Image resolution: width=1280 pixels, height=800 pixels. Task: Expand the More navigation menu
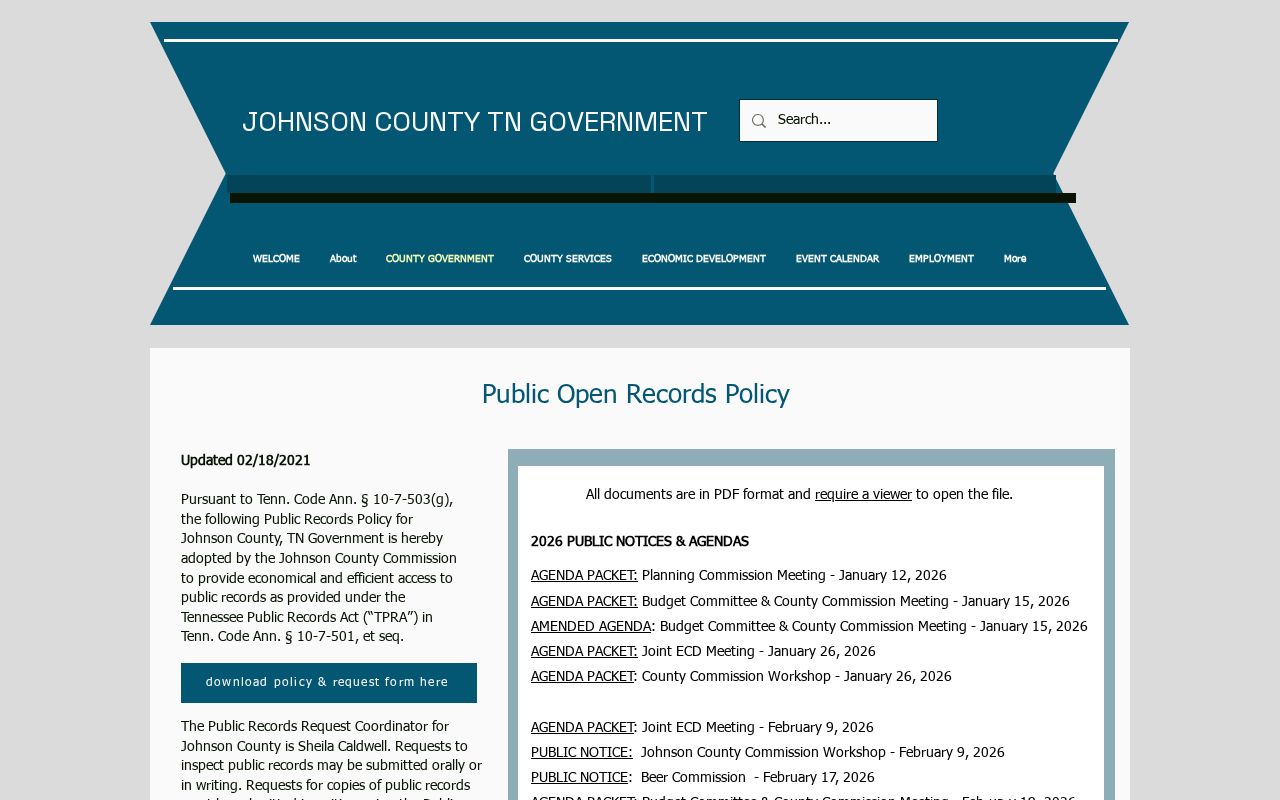click(x=1015, y=259)
